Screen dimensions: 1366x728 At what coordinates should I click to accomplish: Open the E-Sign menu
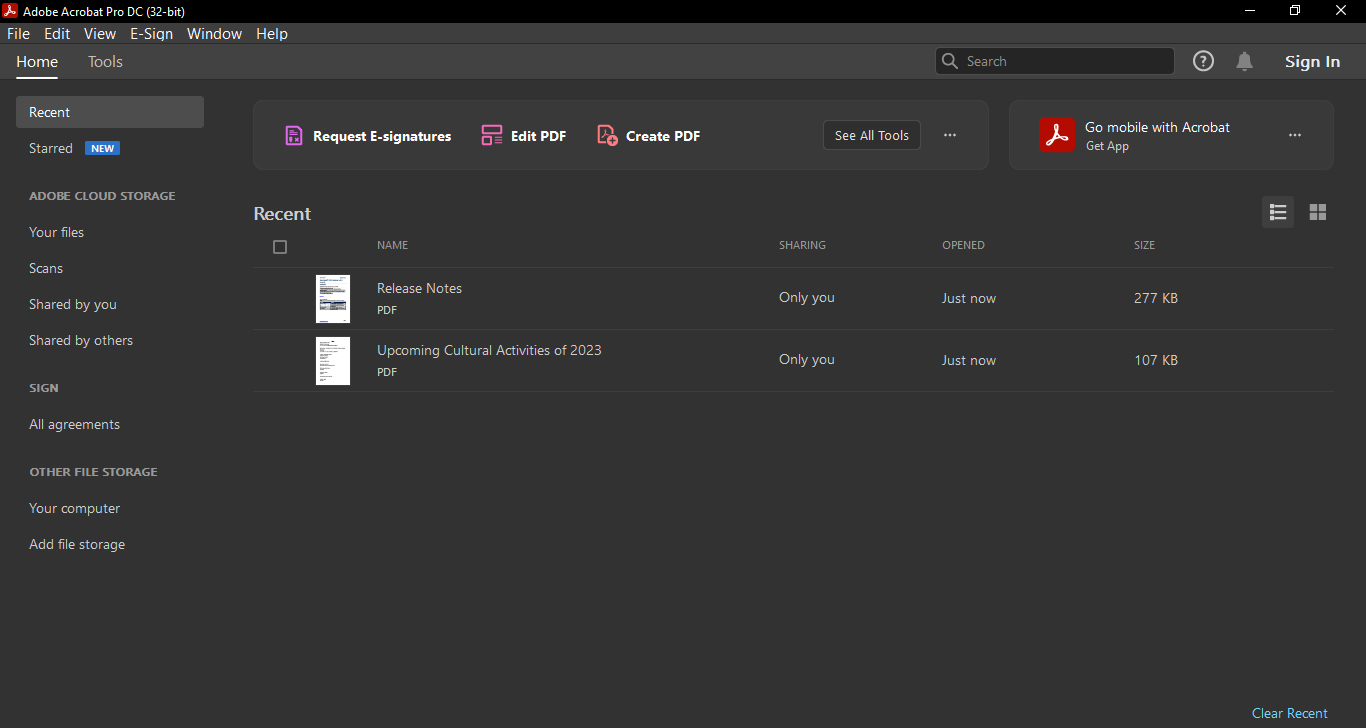pos(152,33)
